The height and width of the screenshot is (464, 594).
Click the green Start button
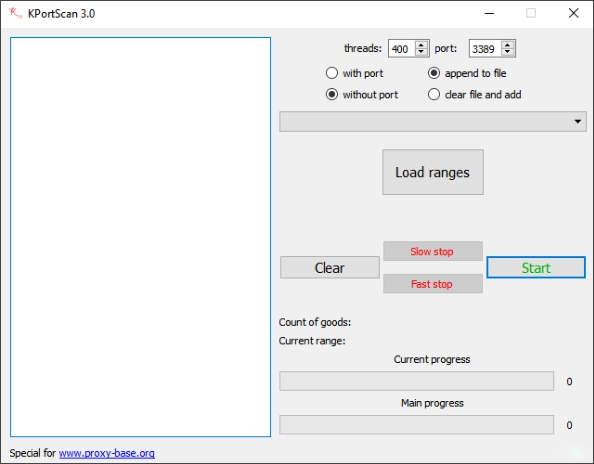tap(536, 267)
